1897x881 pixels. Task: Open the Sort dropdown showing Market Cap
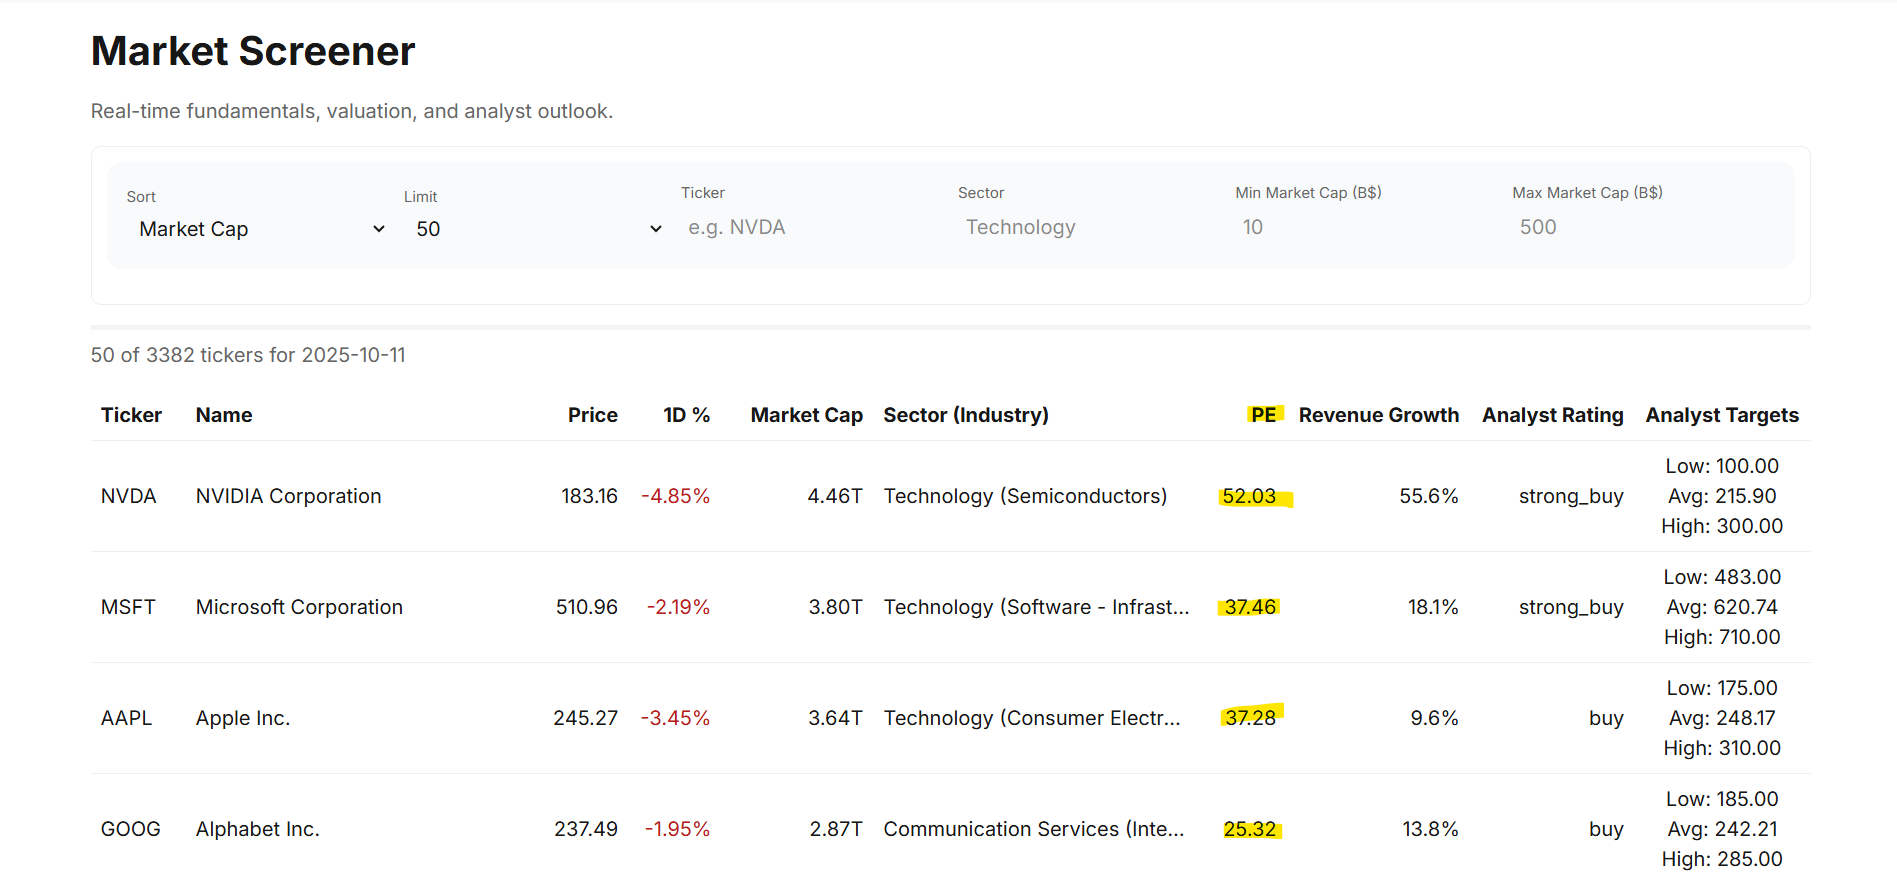click(x=260, y=229)
